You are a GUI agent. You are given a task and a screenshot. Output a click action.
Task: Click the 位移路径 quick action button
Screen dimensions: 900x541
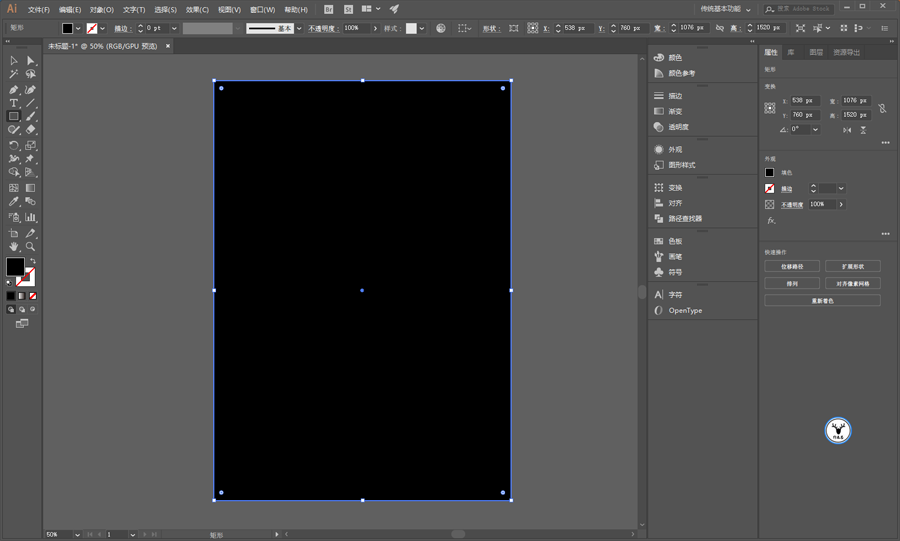coord(792,267)
